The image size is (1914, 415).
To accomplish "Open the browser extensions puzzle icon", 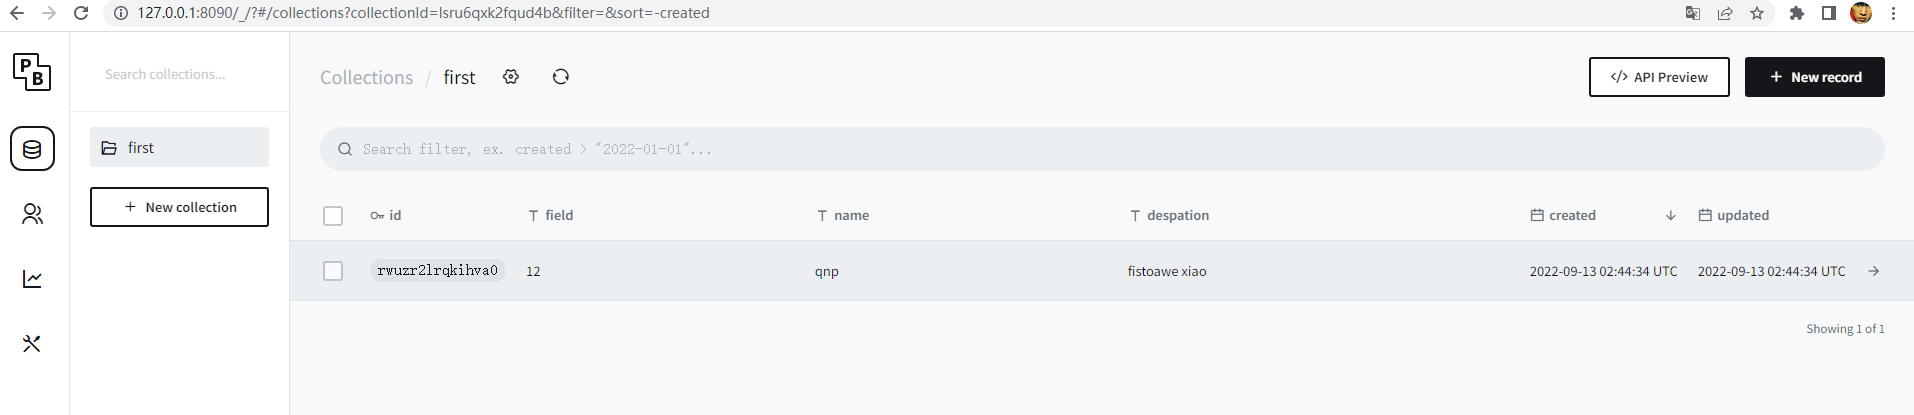I will (x=1797, y=13).
